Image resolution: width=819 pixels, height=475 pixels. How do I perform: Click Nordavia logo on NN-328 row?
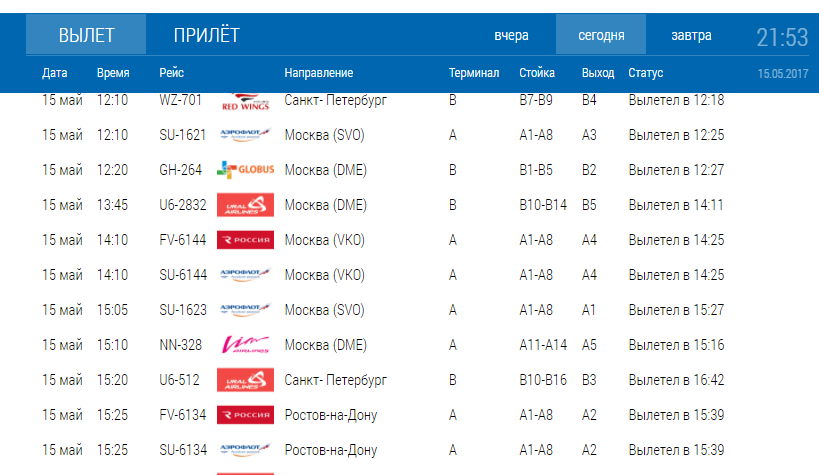coord(244,345)
